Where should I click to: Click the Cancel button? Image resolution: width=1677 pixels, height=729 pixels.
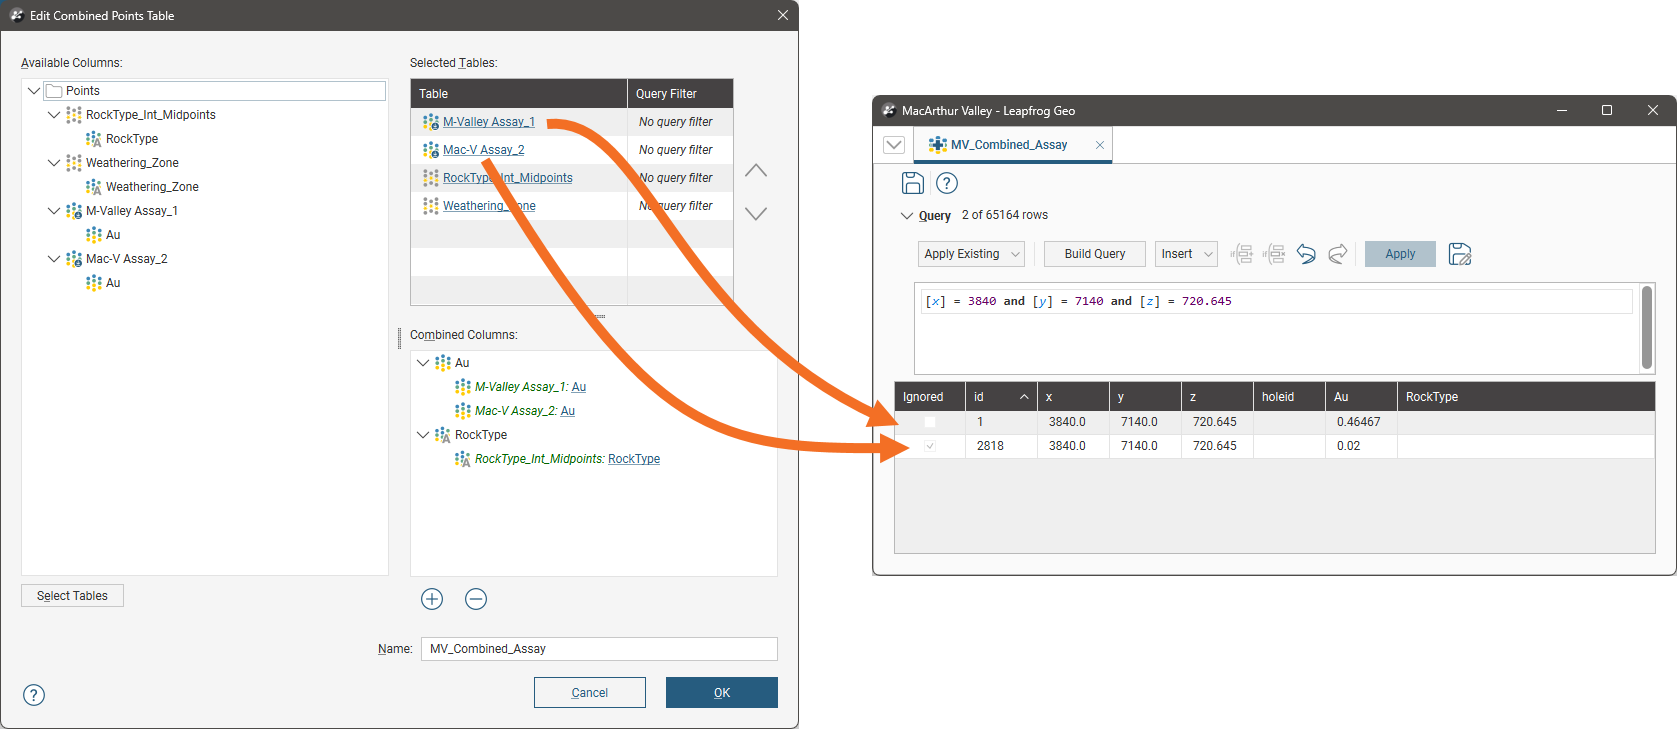click(590, 693)
